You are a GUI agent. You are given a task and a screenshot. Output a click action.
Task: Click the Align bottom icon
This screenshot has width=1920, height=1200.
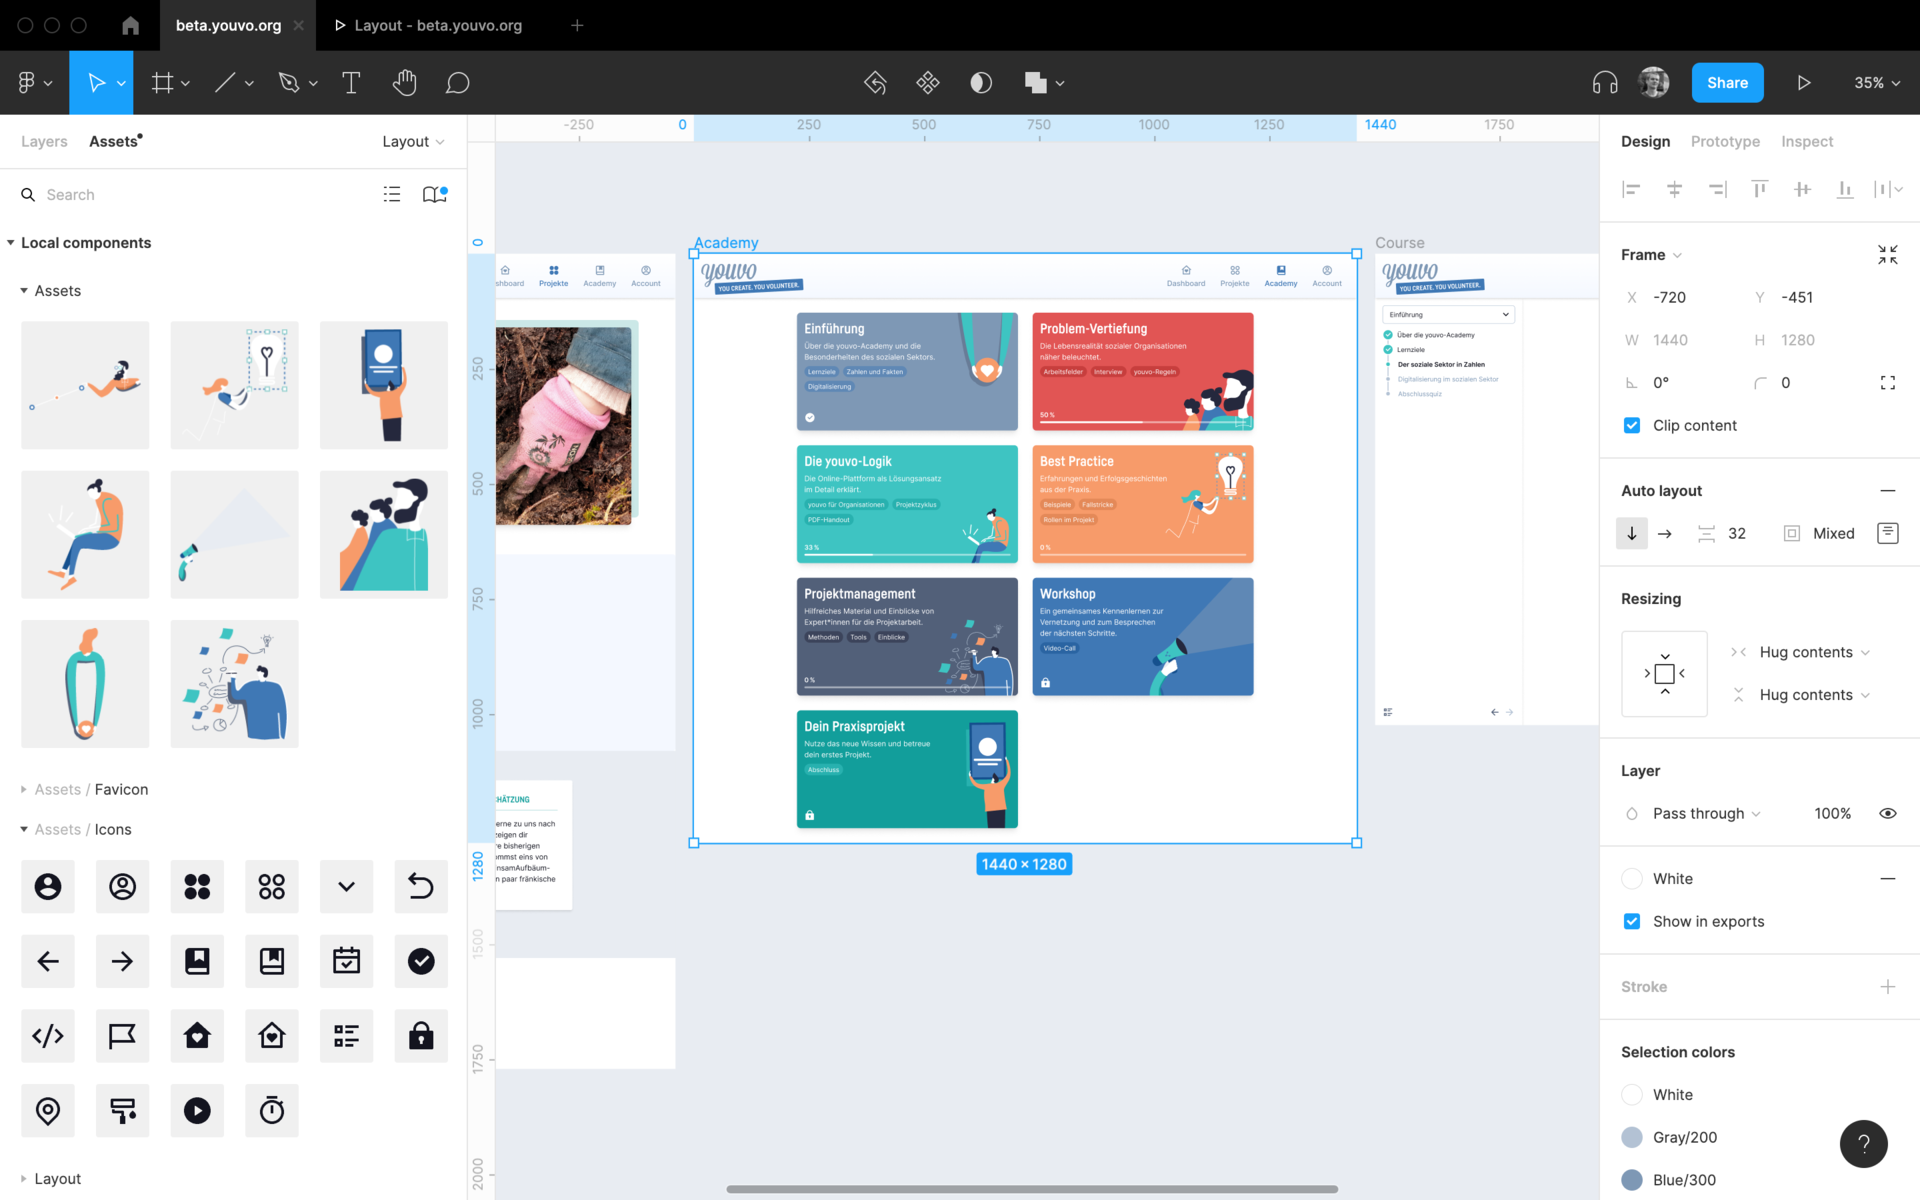pyautogui.click(x=1845, y=189)
